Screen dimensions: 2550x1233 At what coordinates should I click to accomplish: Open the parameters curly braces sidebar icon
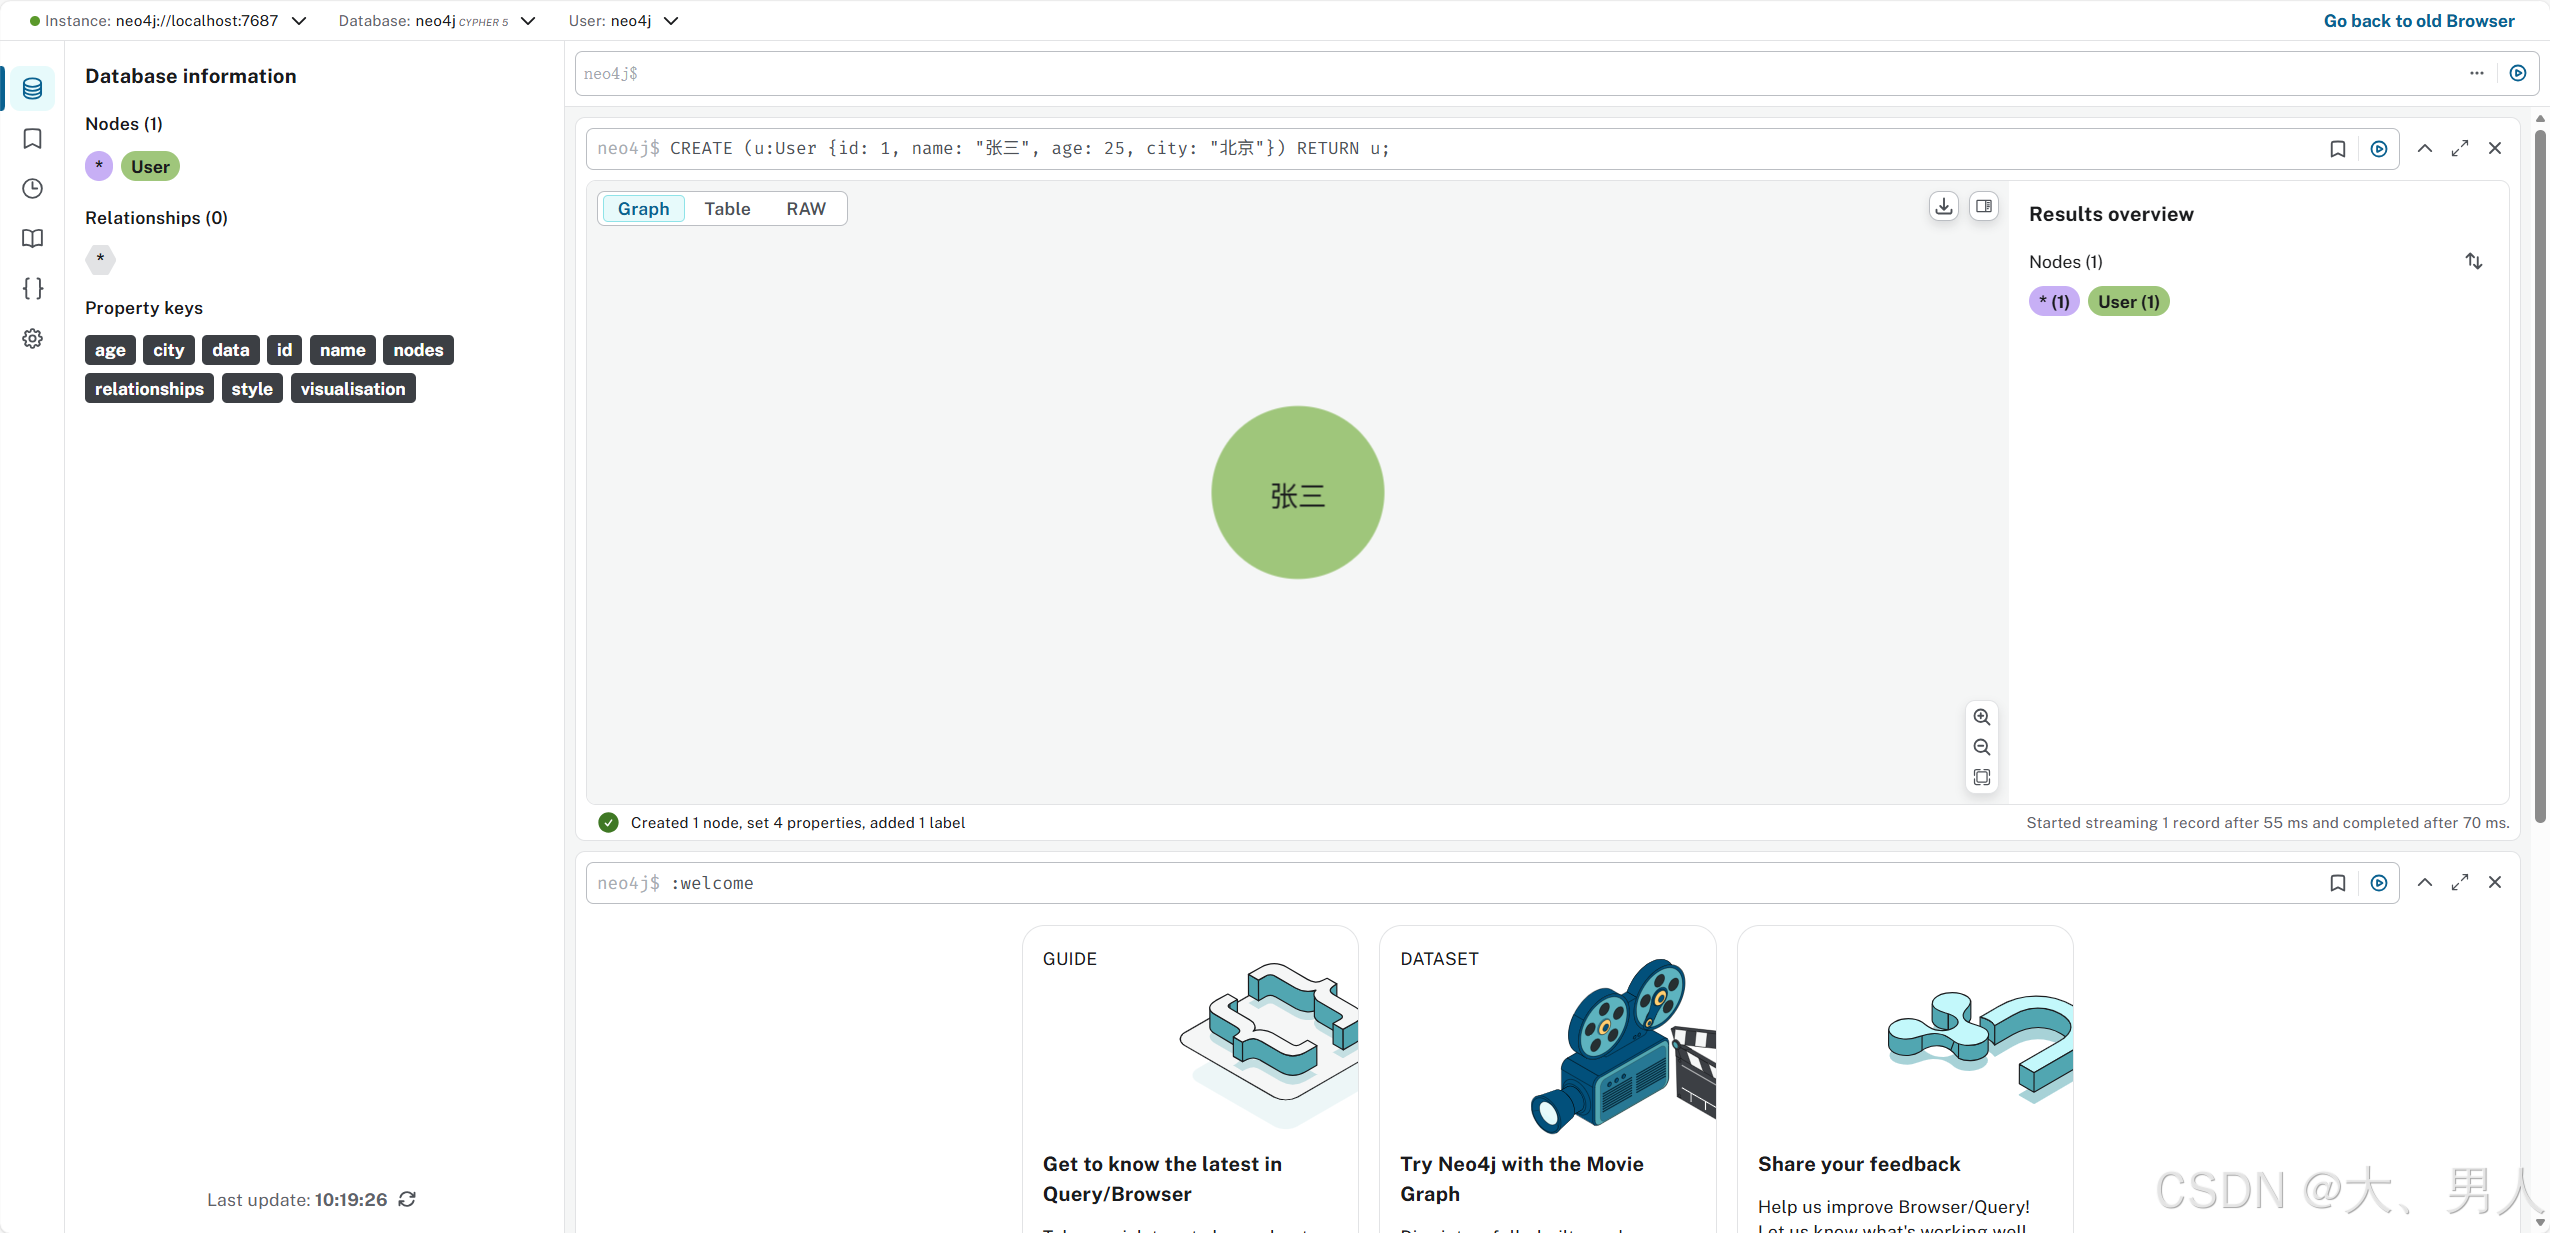click(x=32, y=289)
